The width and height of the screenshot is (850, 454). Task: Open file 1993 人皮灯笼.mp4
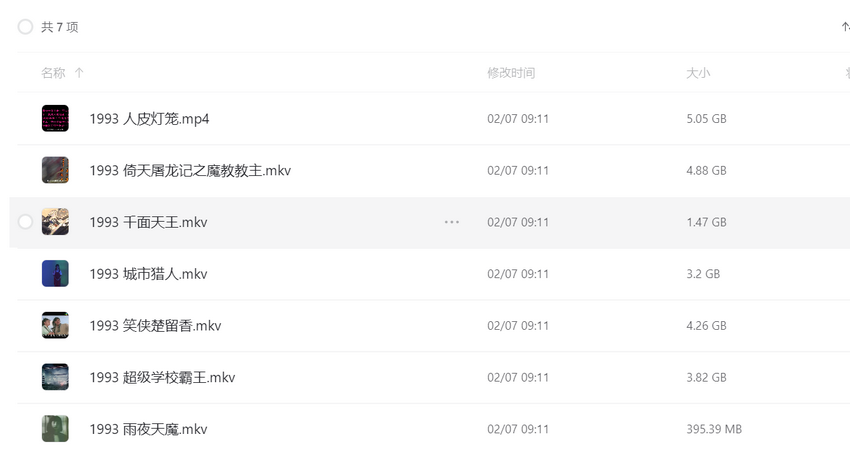coord(149,119)
